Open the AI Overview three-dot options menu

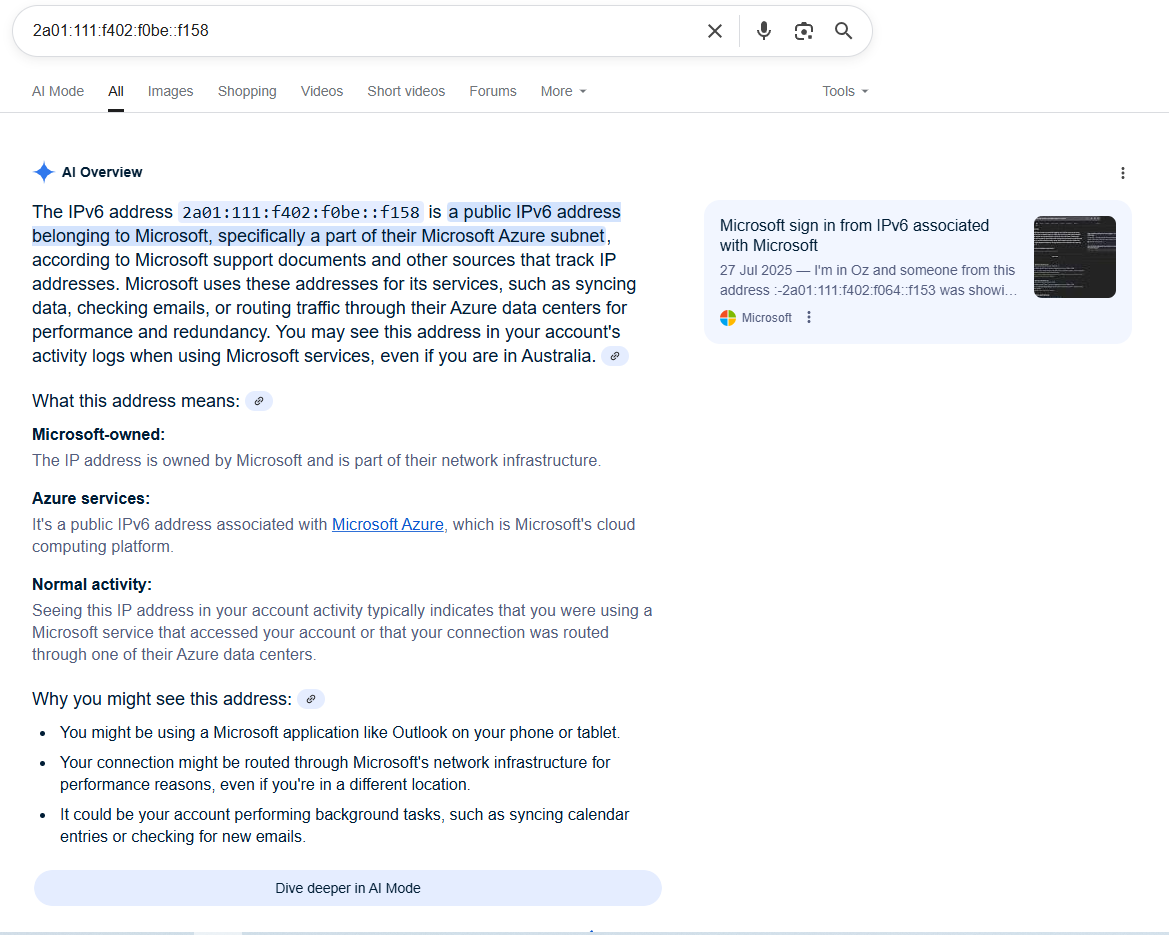(1123, 173)
